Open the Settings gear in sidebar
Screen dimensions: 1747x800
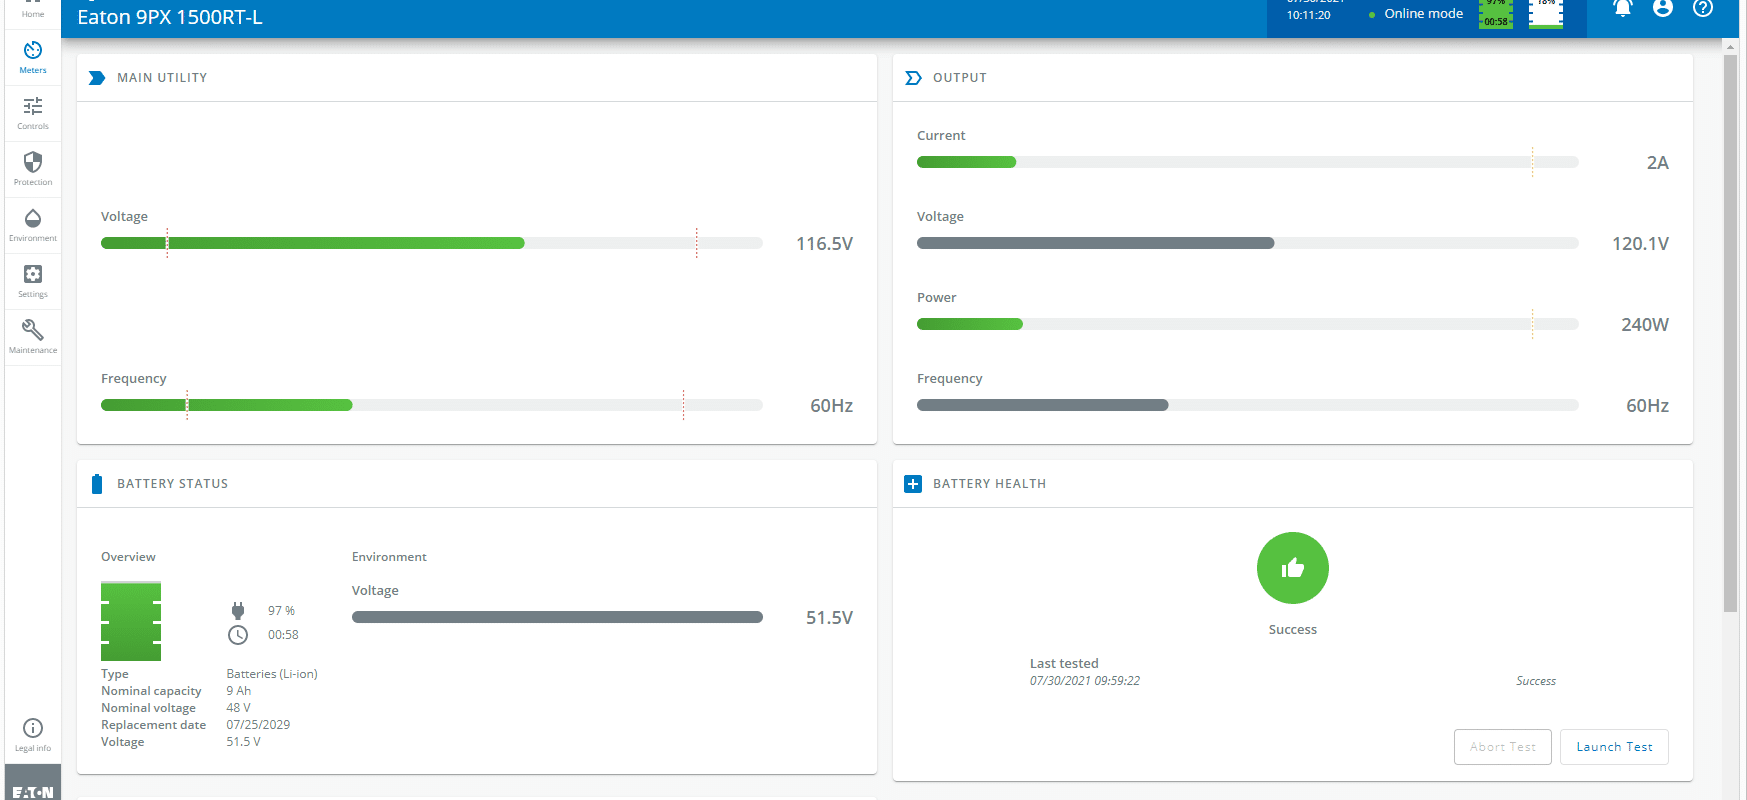coord(33,282)
